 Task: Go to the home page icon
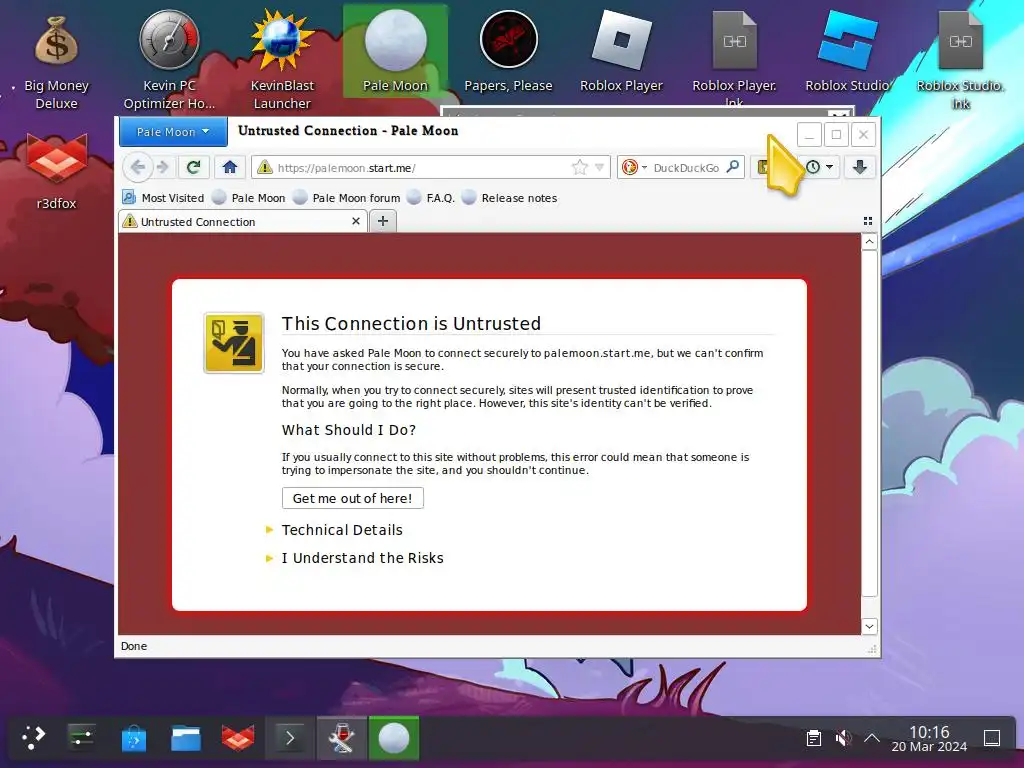point(230,167)
